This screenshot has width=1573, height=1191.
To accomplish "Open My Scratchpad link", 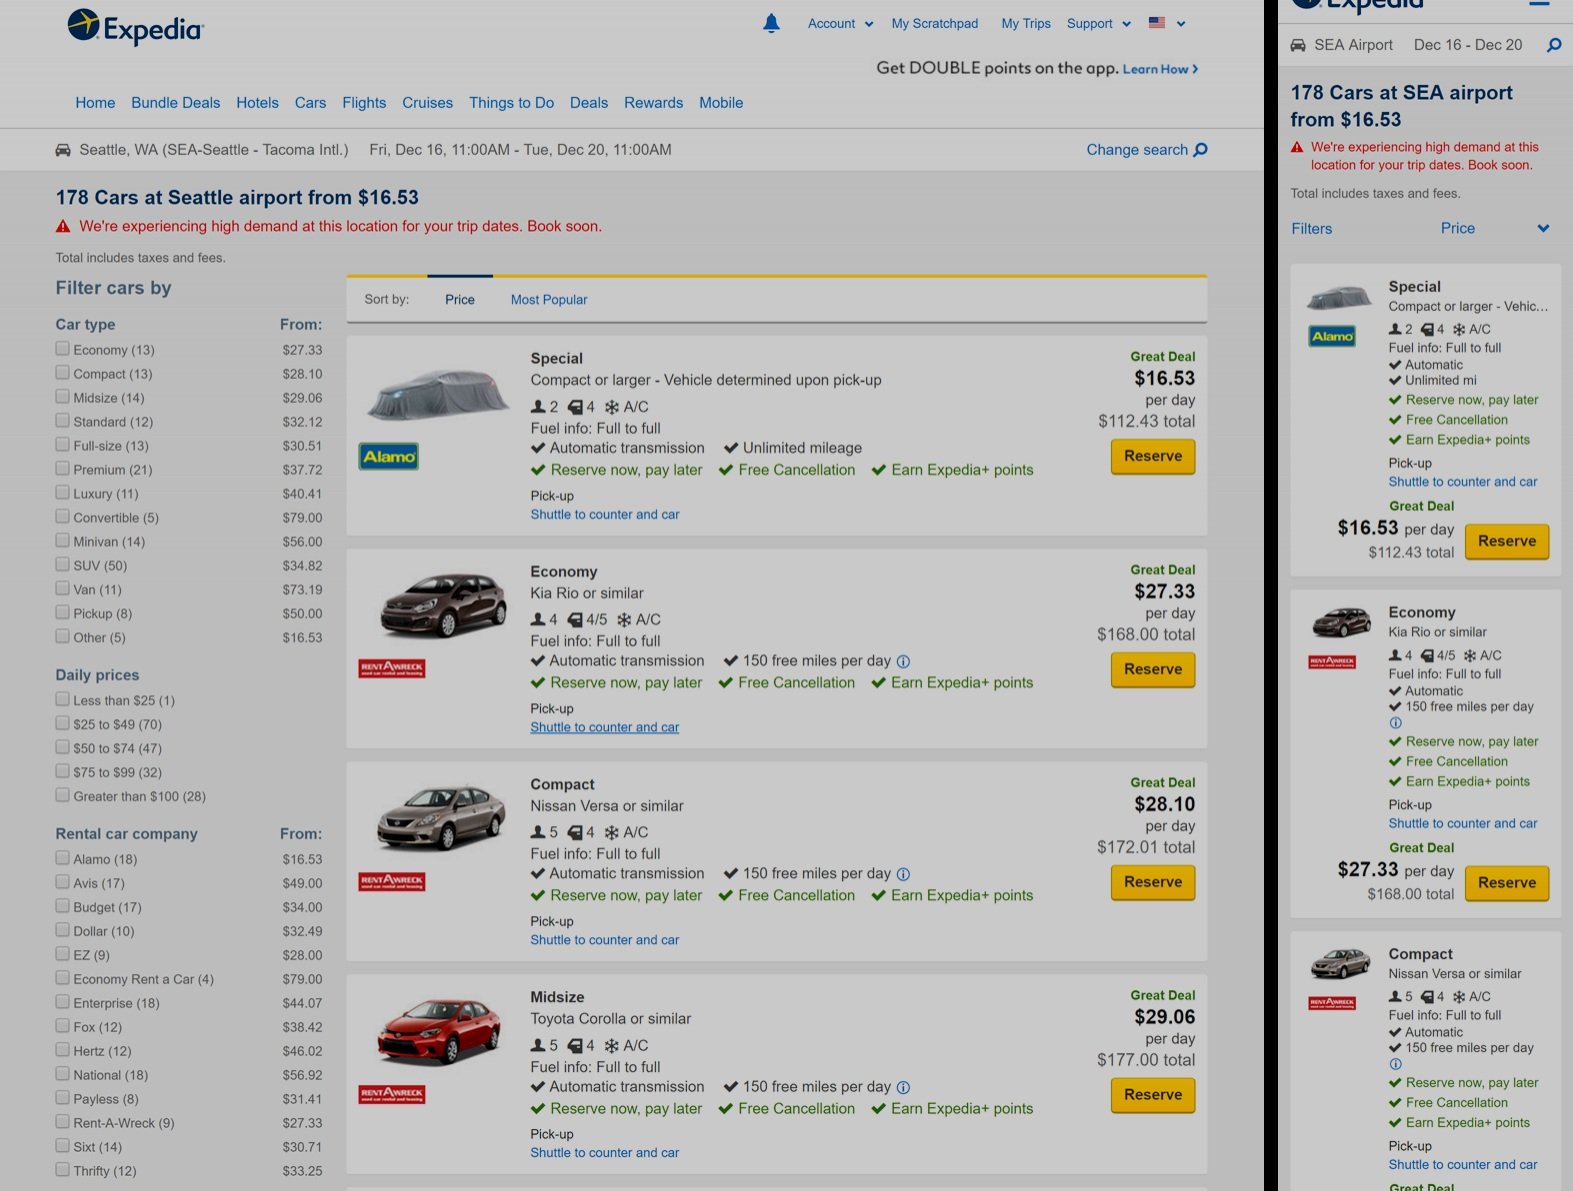I will pos(935,23).
